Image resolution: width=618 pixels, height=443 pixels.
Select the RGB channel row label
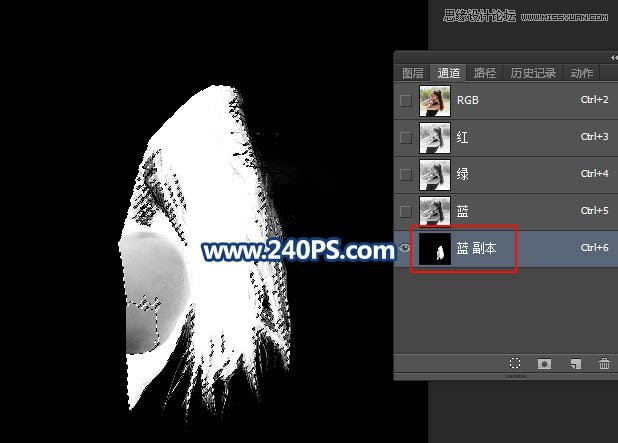pyautogui.click(x=467, y=100)
